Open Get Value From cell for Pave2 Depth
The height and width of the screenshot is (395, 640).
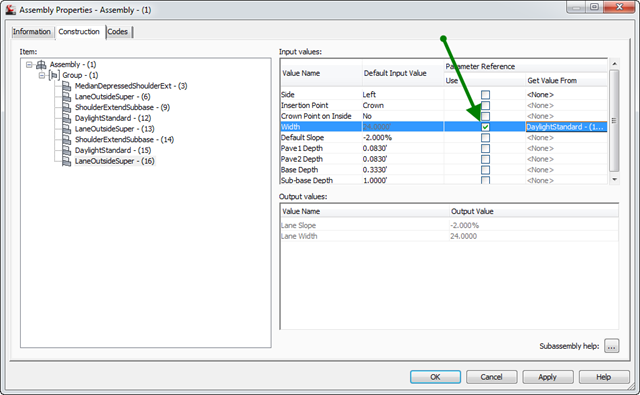pos(566,159)
